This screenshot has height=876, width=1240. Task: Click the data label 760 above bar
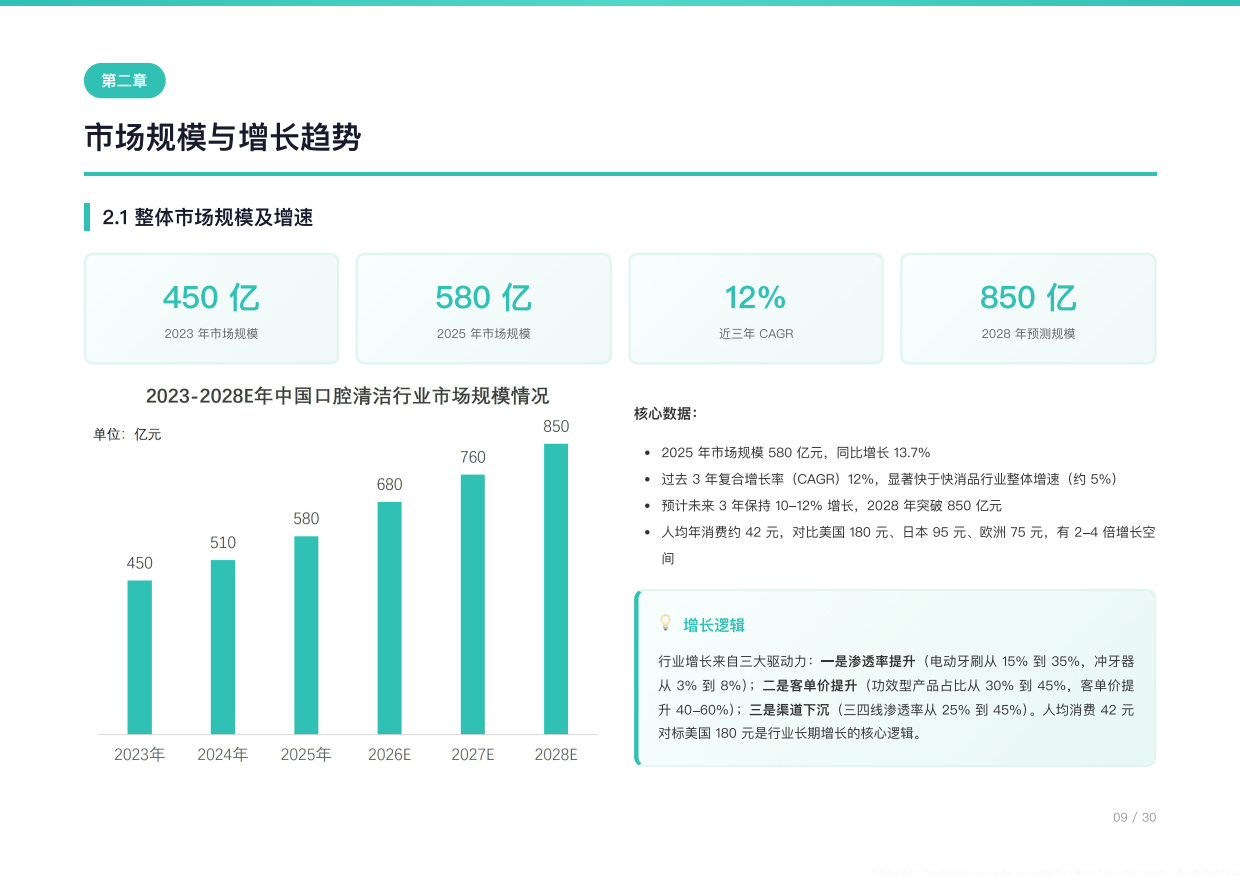473,457
